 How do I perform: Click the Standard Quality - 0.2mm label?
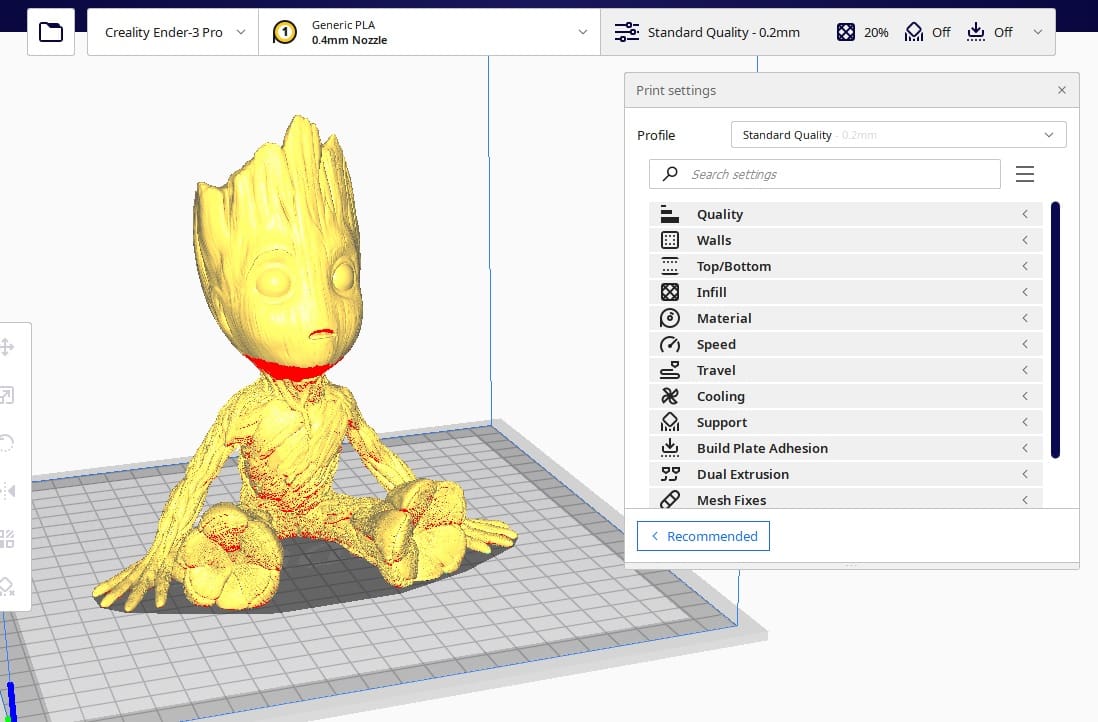point(723,32)
